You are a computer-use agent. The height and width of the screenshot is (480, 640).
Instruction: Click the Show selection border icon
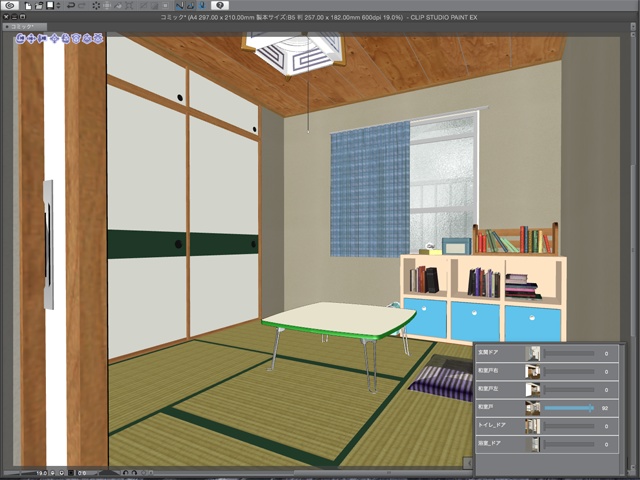(165, 6)
